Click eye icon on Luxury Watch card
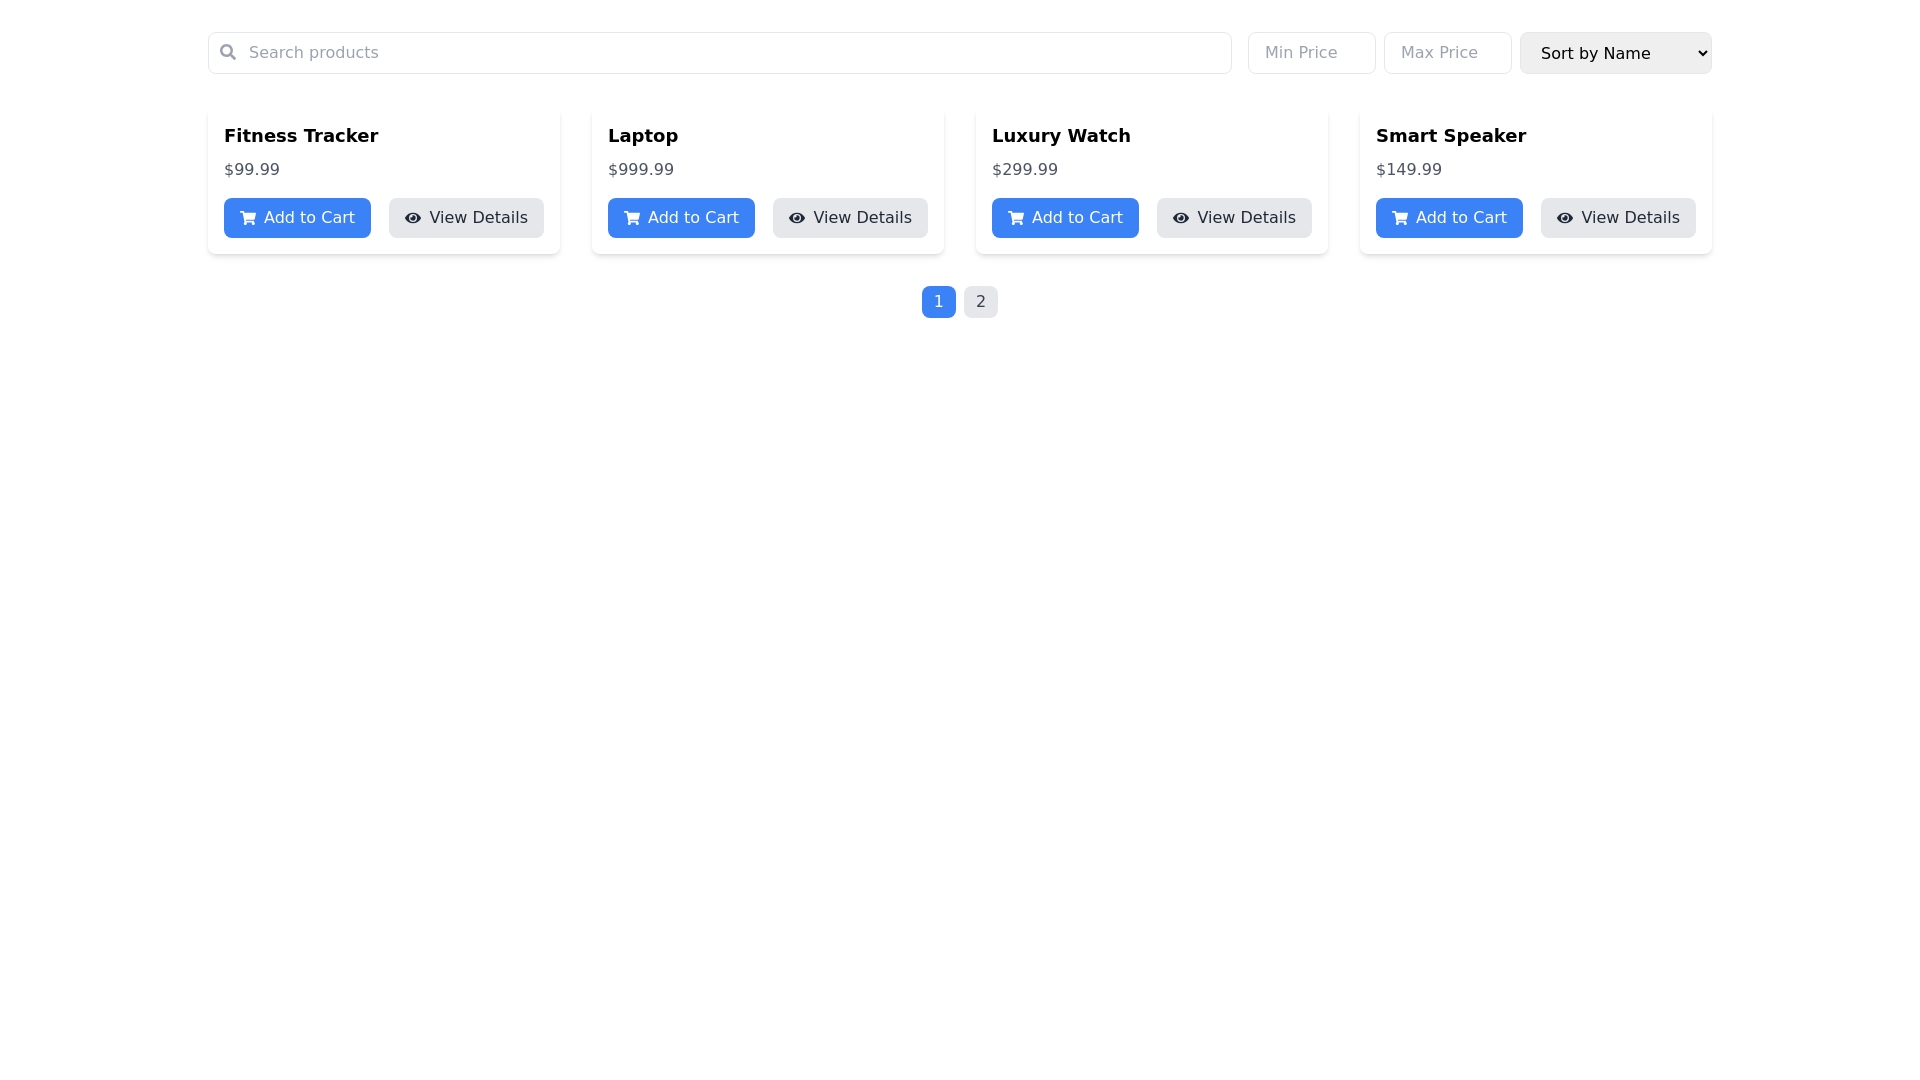The image size is (1920, 1080). (1181, 218)
